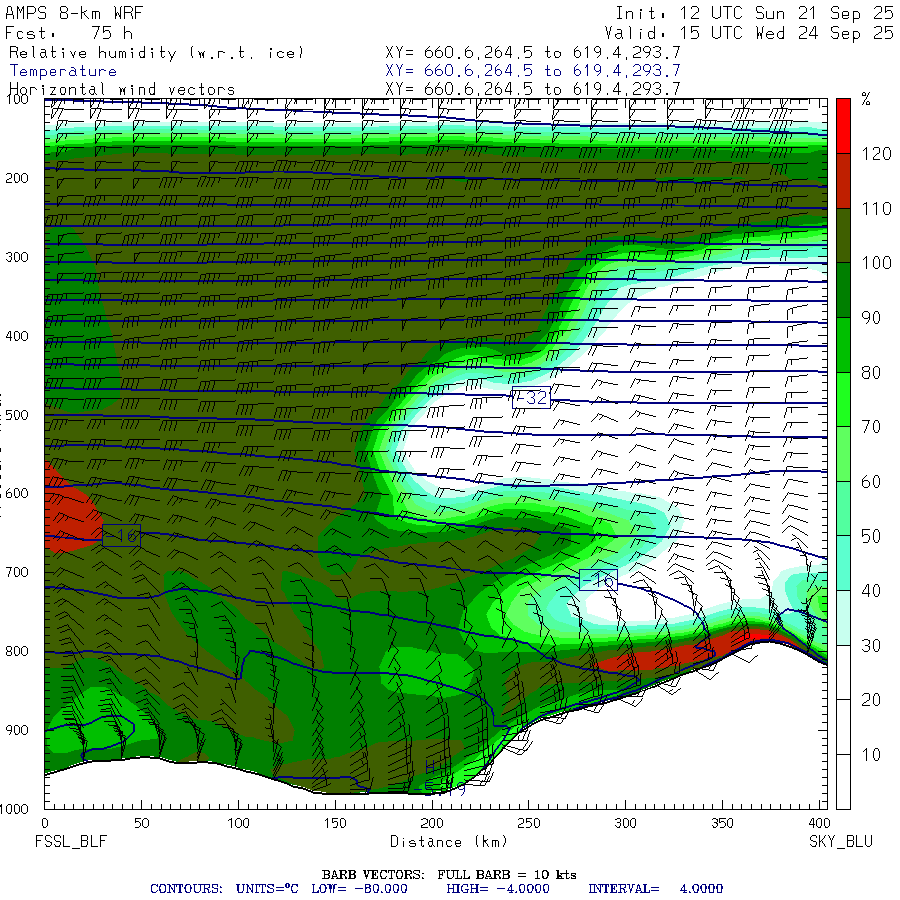Click the "110" color bar tick label
The image size is (900, 900).
coord(876,208)
